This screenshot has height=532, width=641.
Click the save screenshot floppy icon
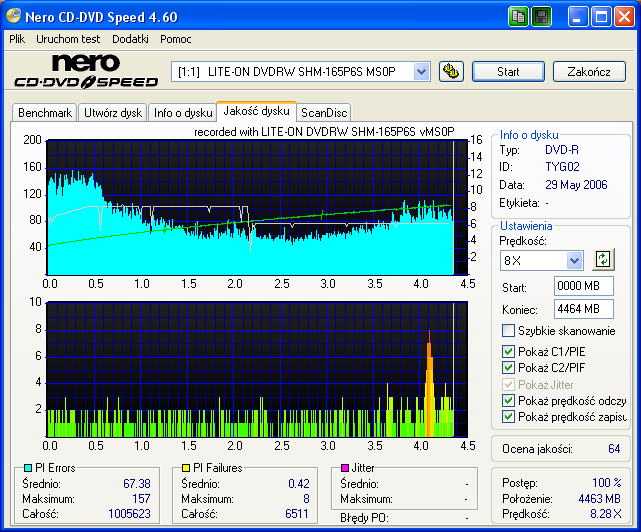[541, 17]
